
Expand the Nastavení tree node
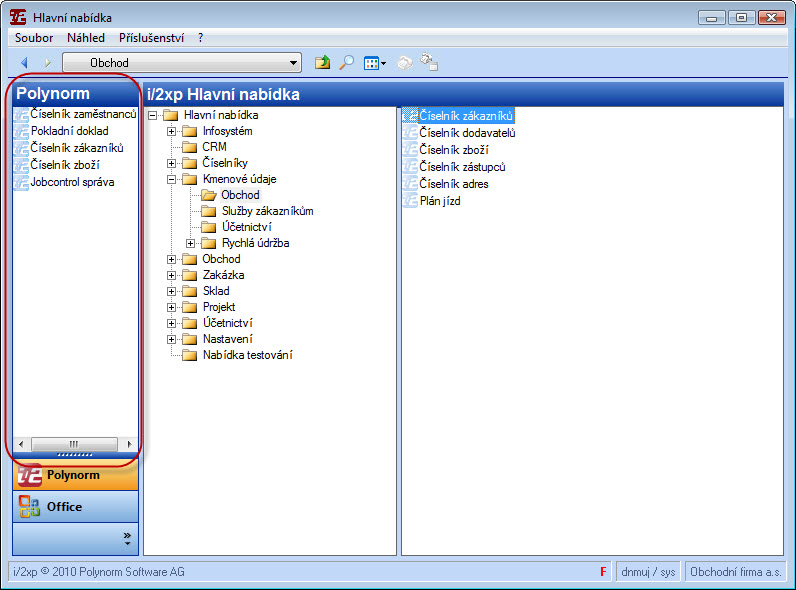tap(172, 340)
